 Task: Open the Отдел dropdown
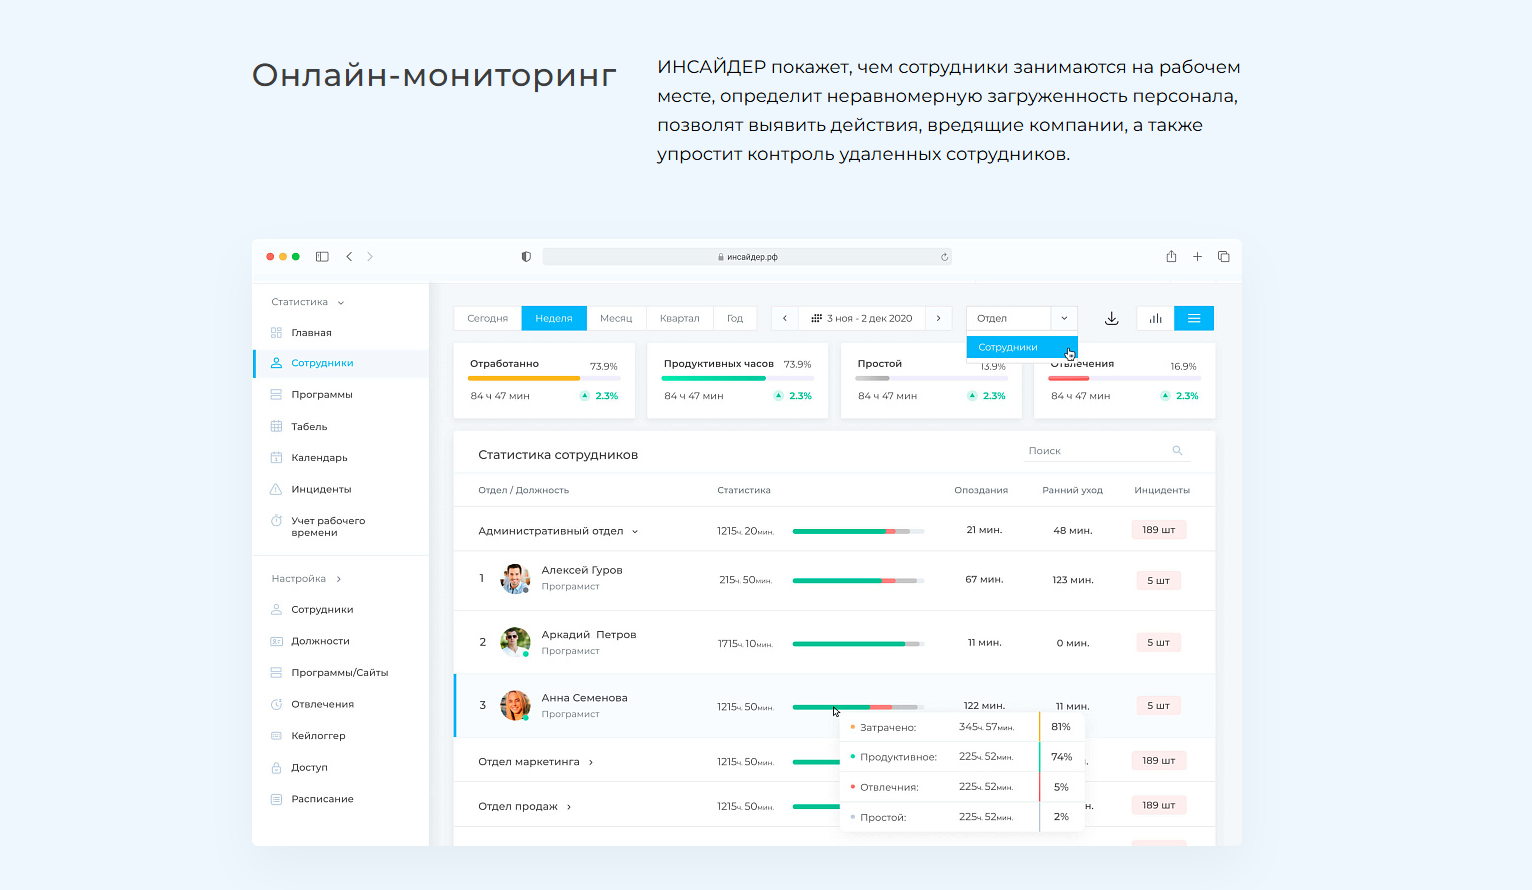pos(1021,318)
